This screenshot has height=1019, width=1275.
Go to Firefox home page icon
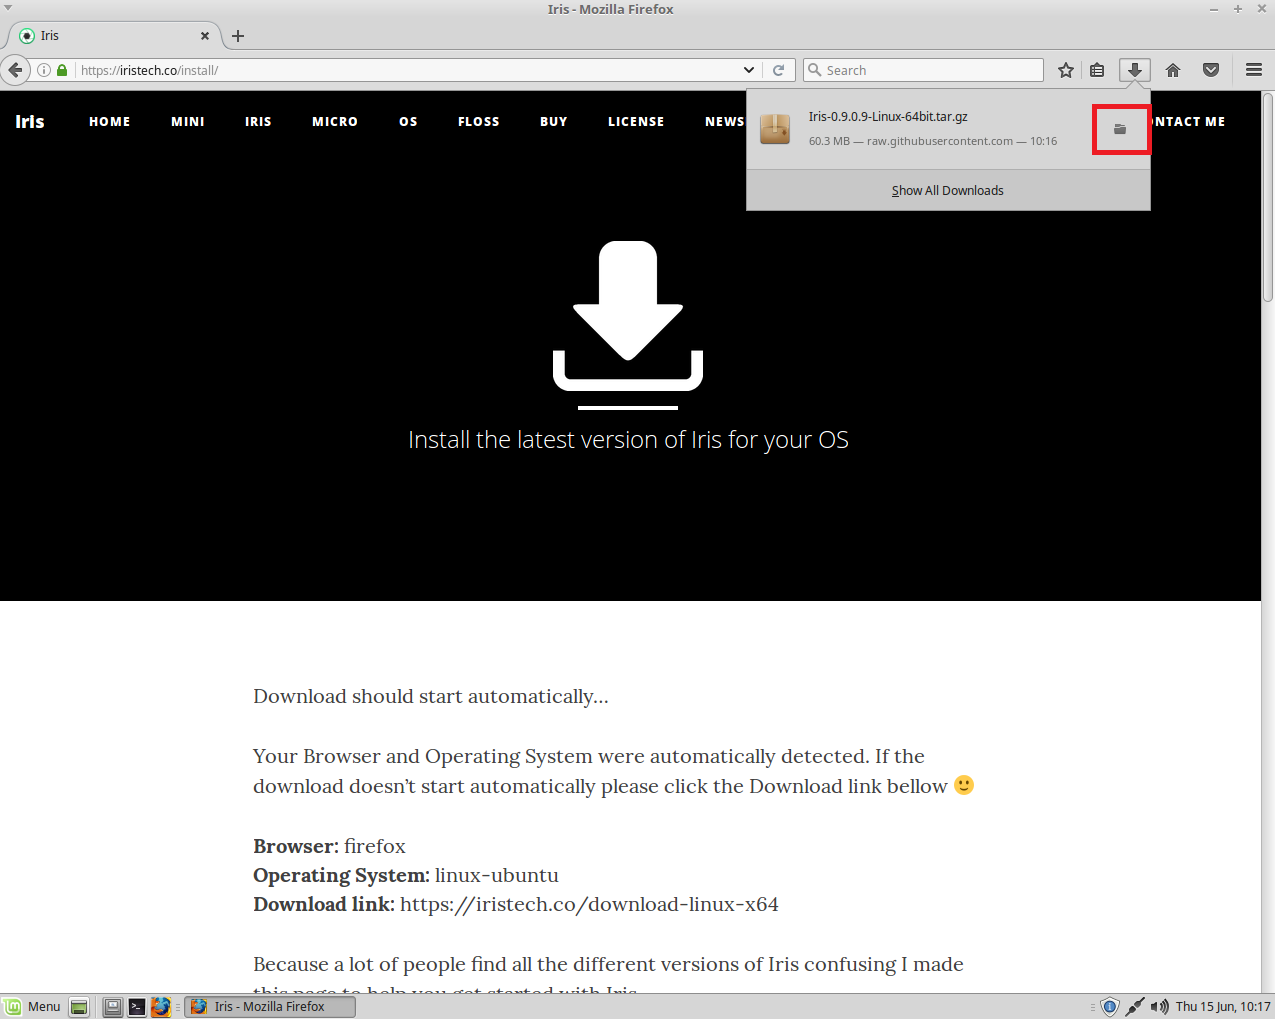1173,70
